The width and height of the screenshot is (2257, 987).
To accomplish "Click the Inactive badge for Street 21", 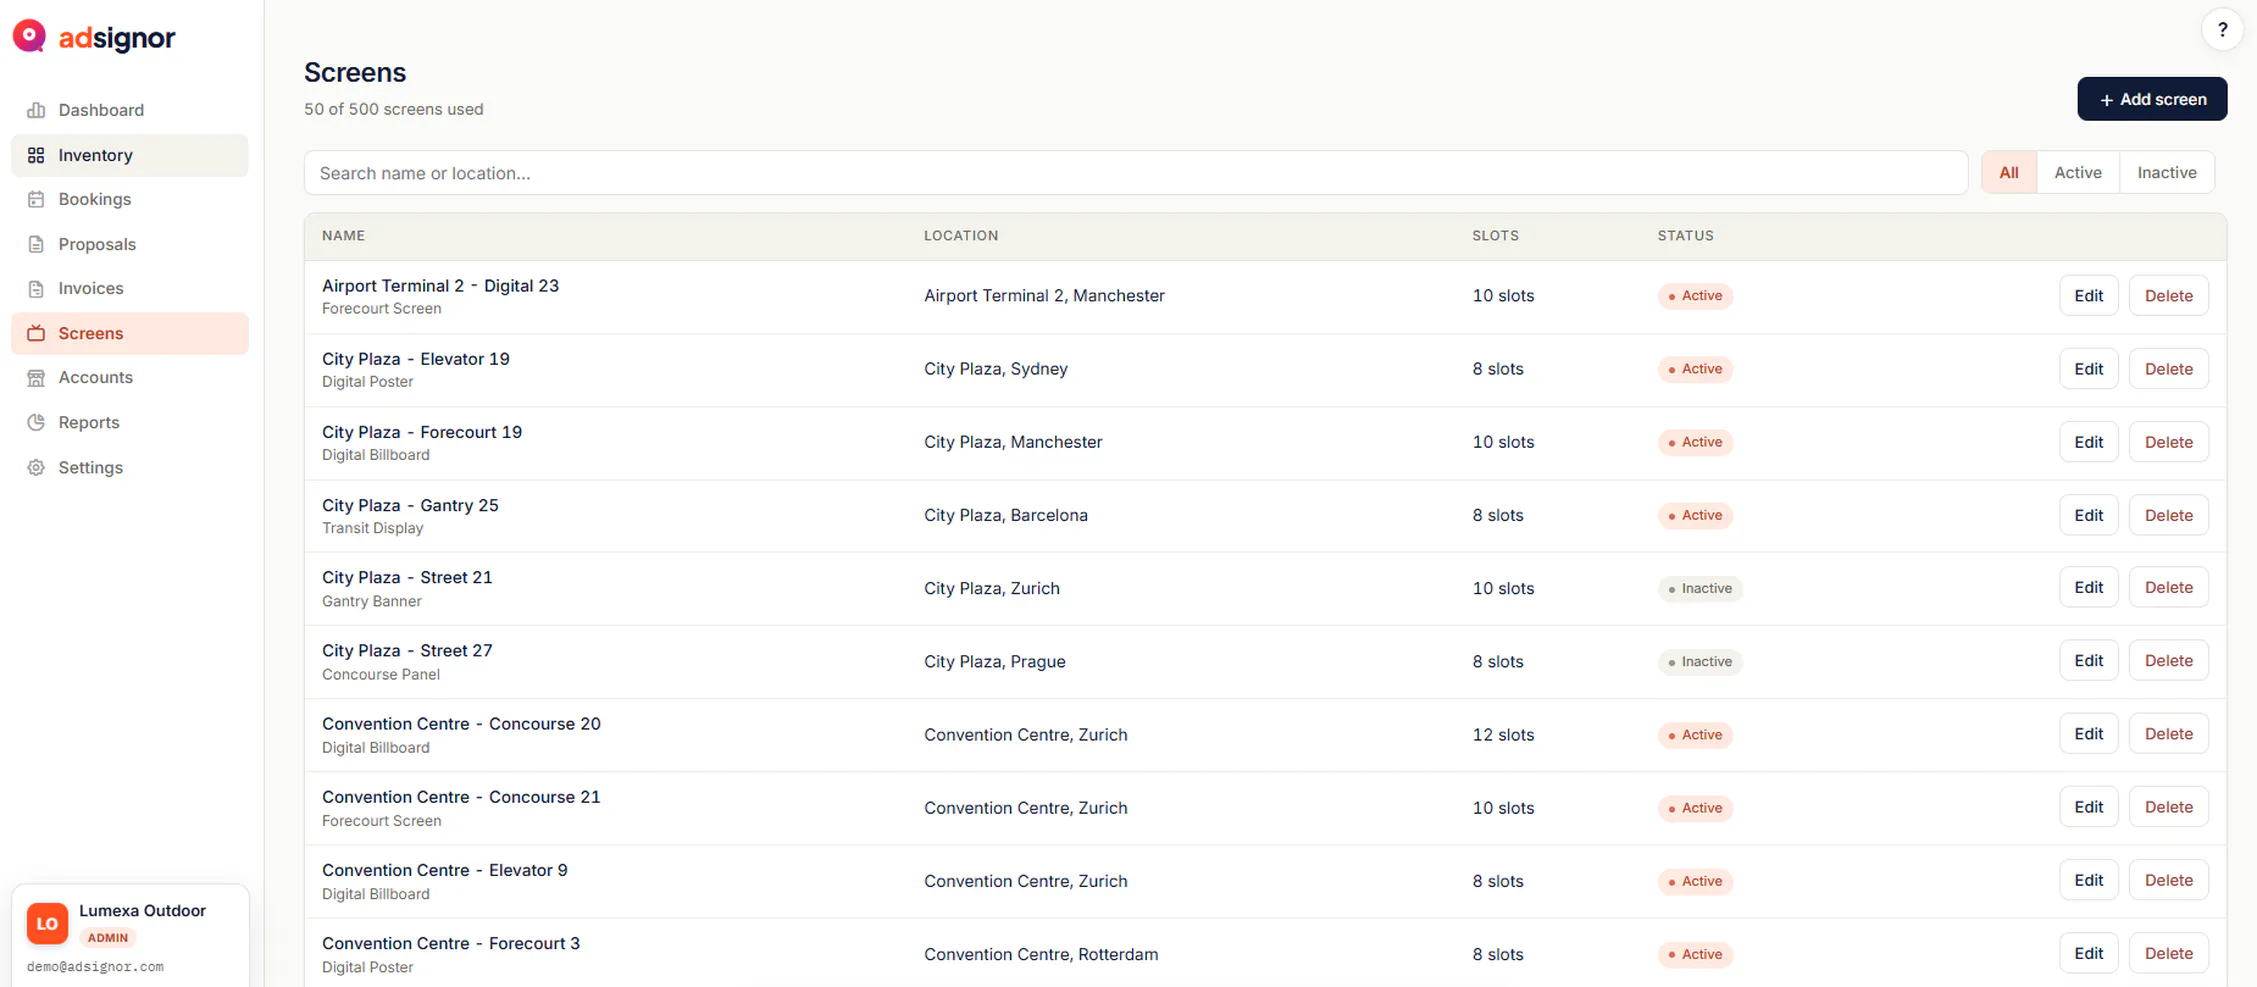I will pos(1700,588).
